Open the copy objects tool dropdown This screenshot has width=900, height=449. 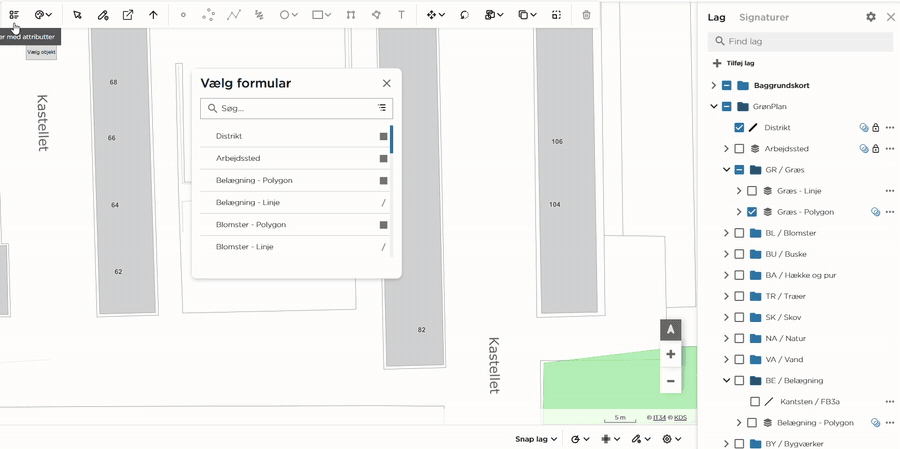(x=527, y=15)
